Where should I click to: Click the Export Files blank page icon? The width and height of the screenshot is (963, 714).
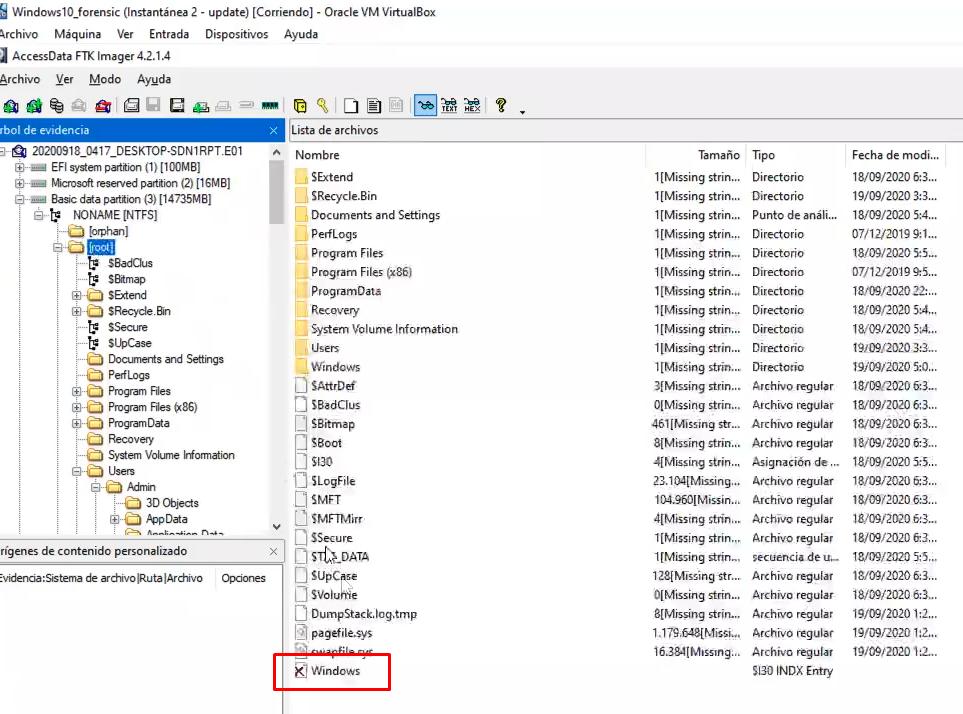[x=351, y=106]
